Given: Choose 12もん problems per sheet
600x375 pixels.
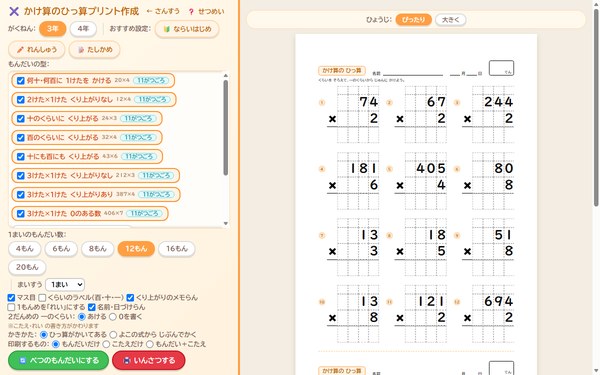Looking at the screenshot, I should pyautogui.click(x=136, y=249).
